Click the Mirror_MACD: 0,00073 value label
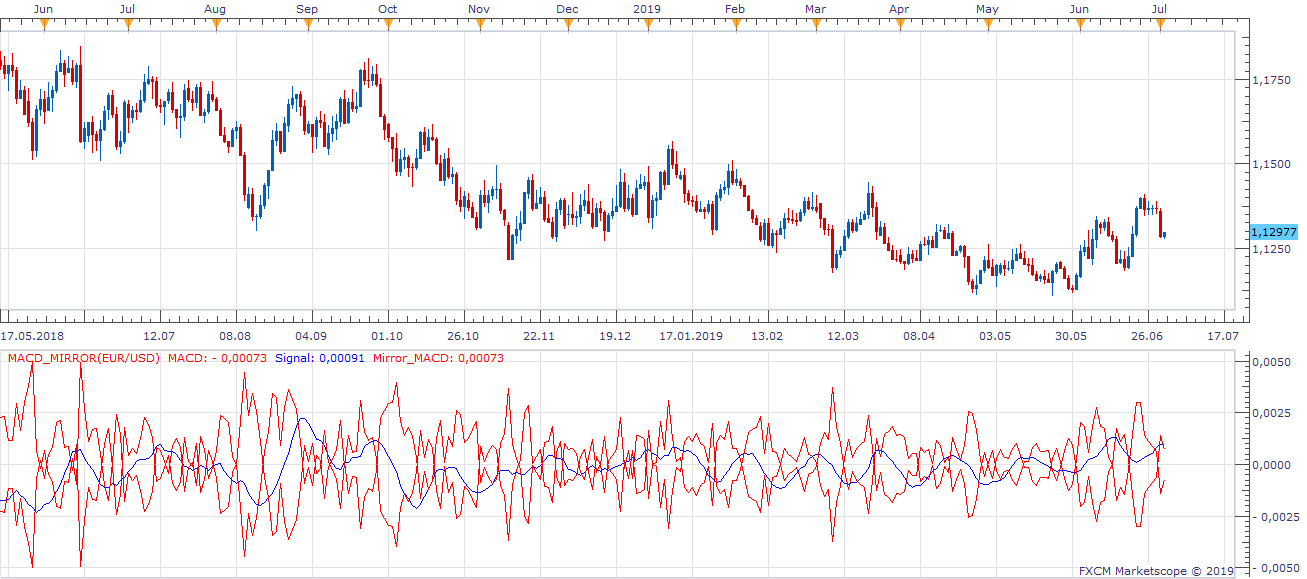 pyautogui.click(x=438, y=358)
